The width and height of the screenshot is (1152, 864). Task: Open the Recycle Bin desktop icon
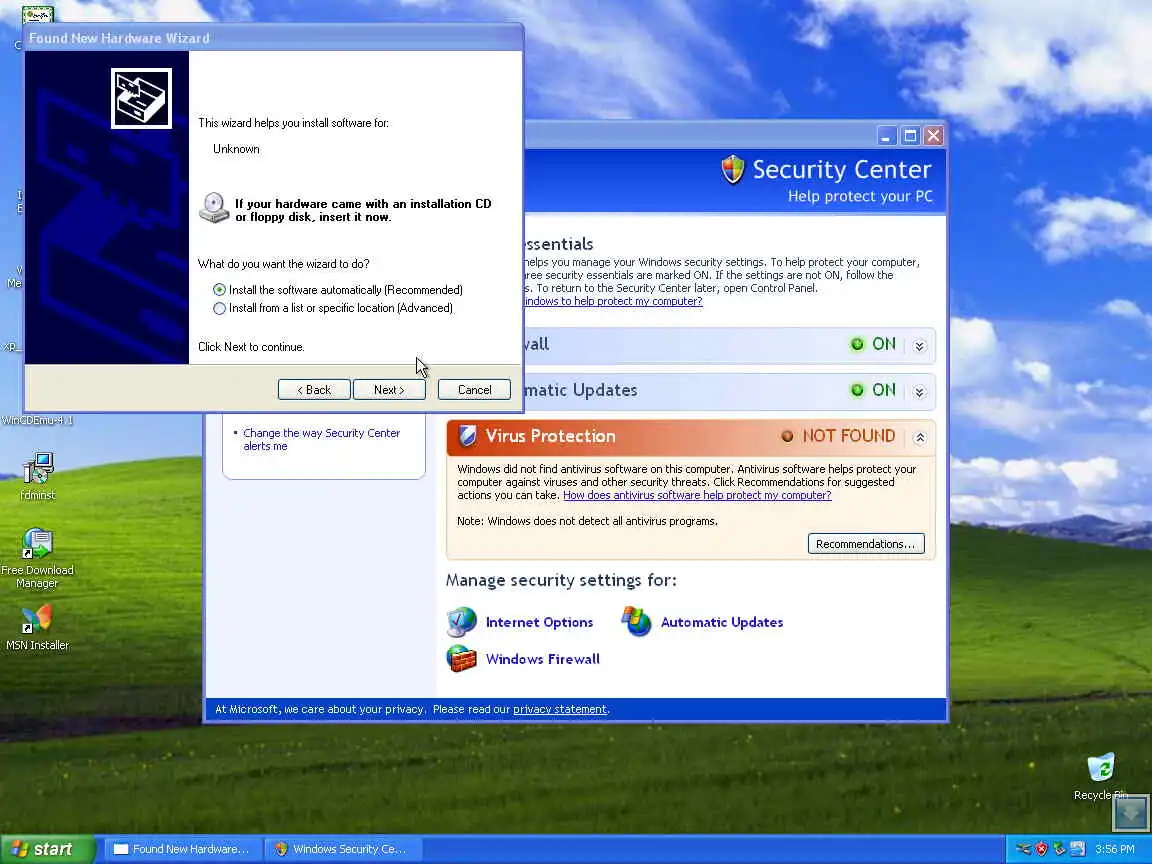click(1100, 776)
